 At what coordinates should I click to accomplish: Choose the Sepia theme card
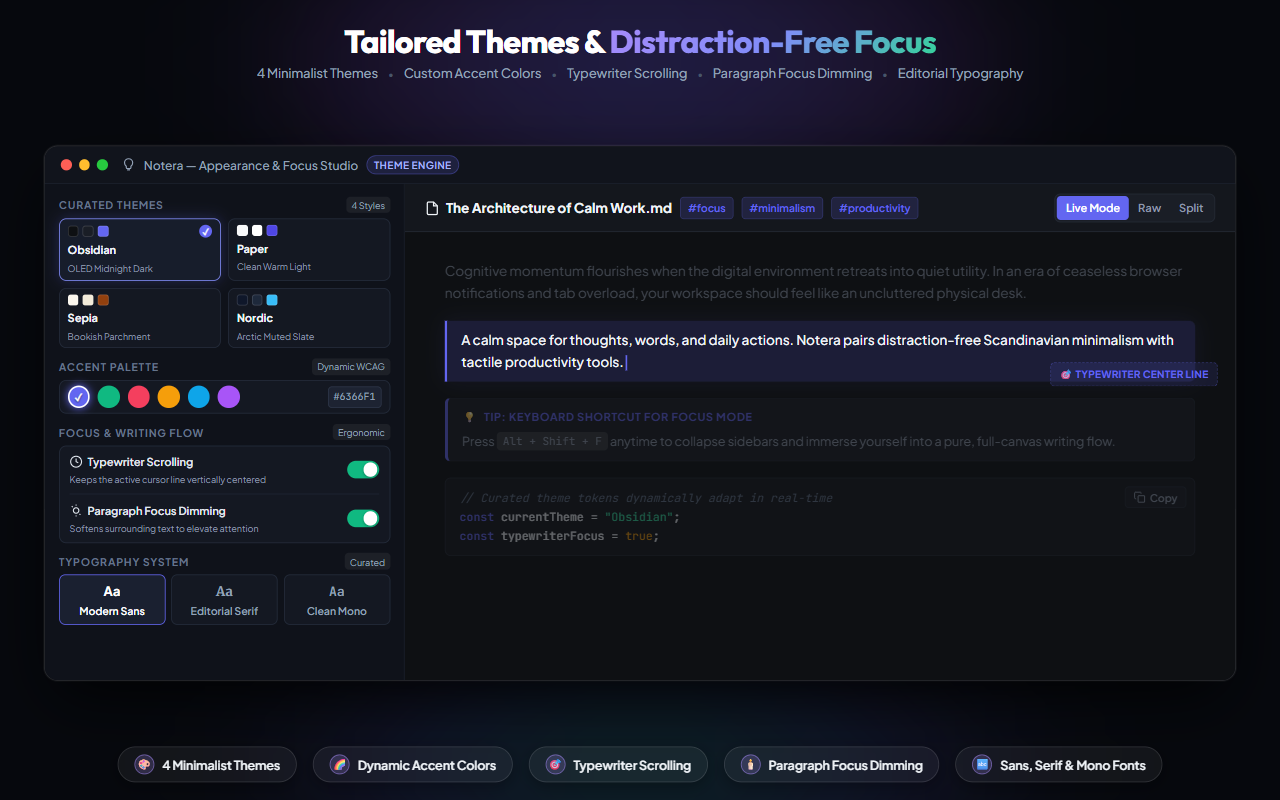coord(140,318)
